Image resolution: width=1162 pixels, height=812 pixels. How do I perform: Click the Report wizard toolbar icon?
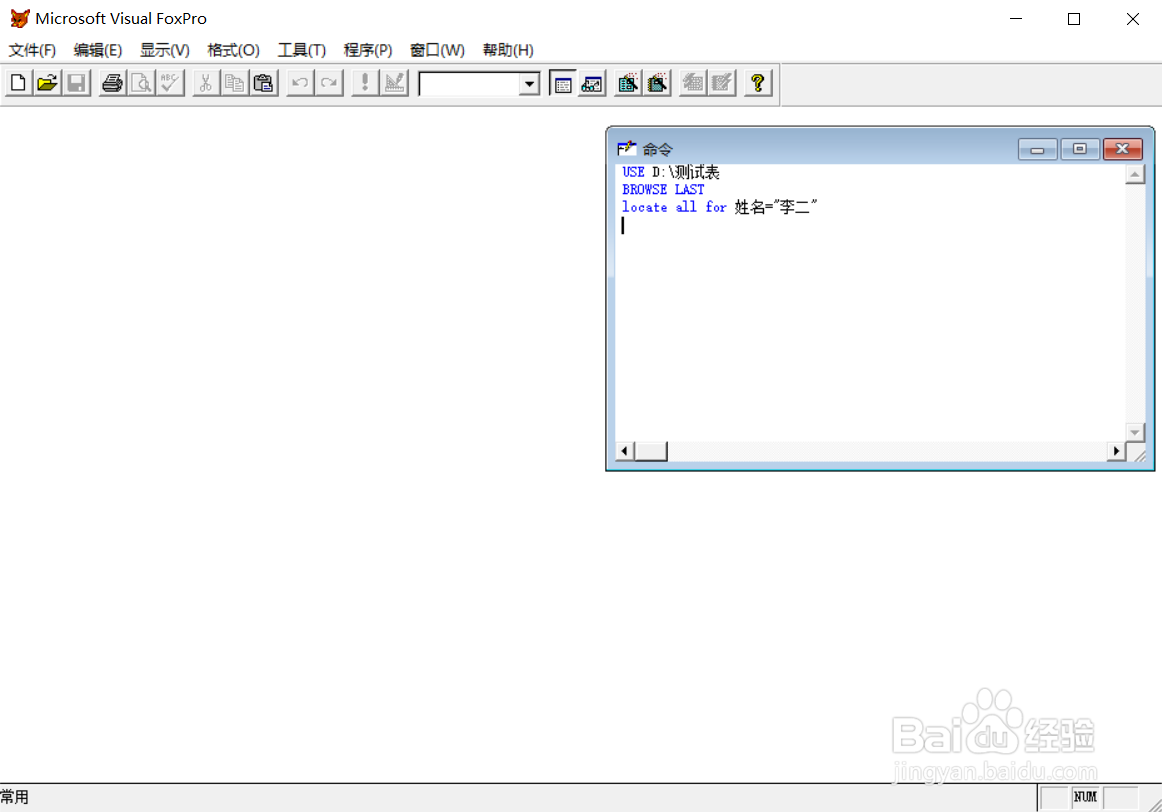[657, 83]
